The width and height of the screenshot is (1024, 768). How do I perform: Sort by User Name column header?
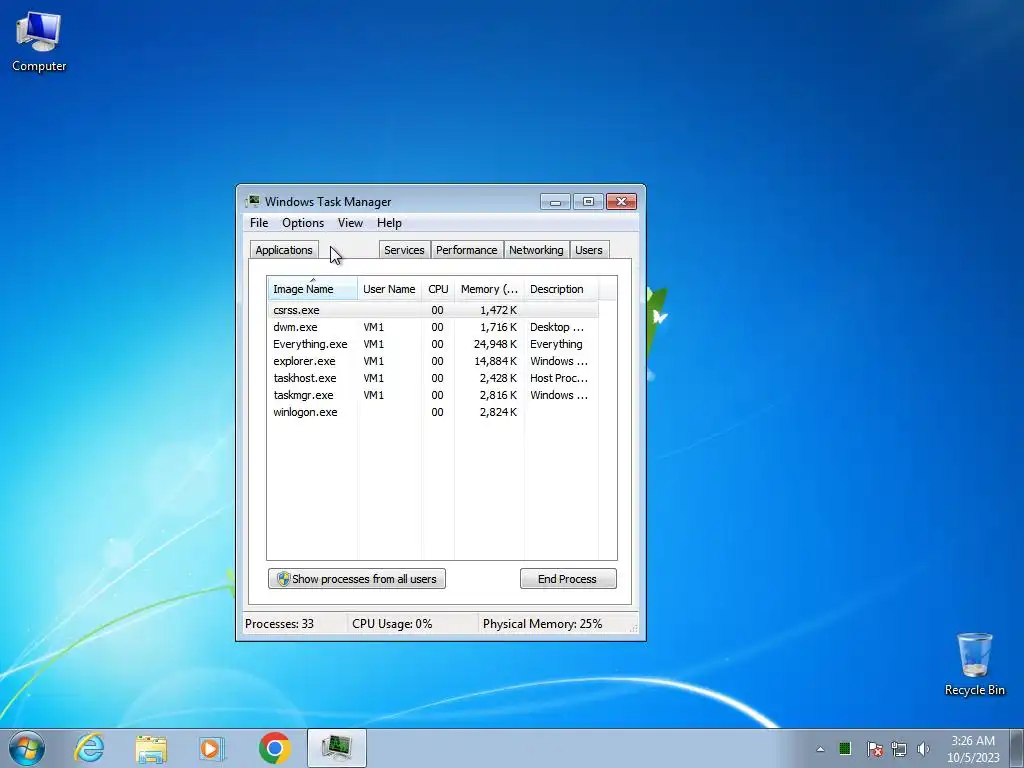coord(389,289)
